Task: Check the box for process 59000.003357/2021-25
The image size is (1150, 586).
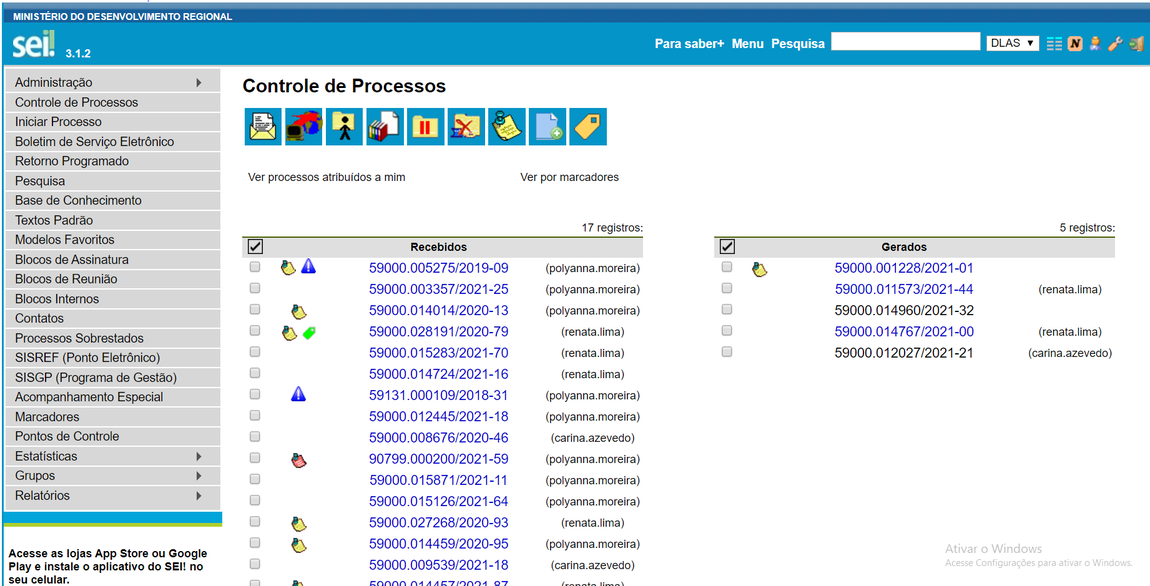Action: [x=255, y=289]
